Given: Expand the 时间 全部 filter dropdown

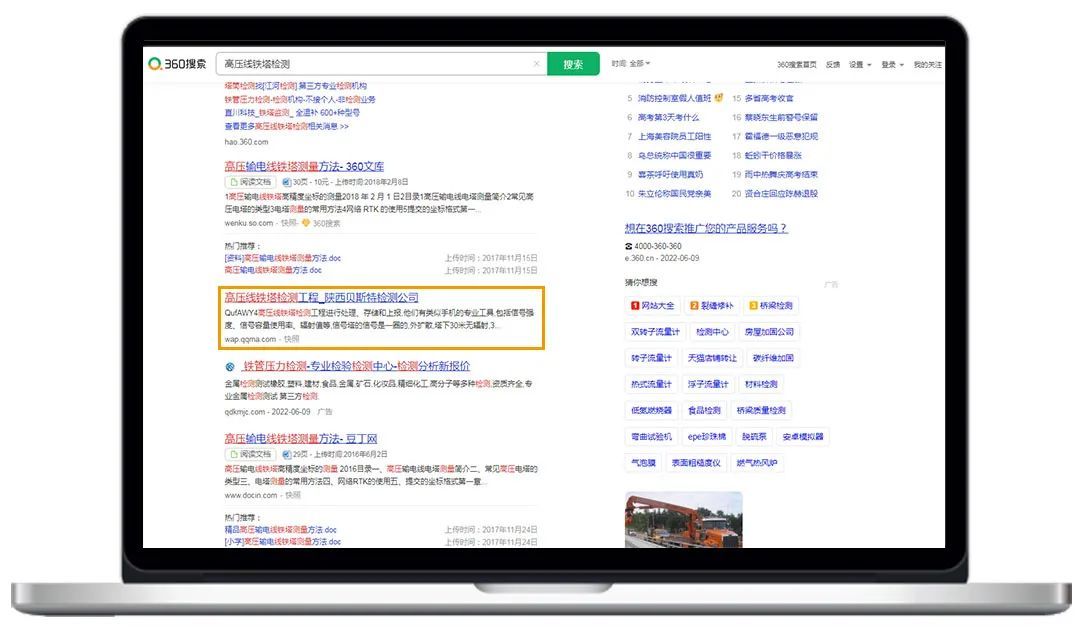Looking at the screenshot, I should tap(631, 64).
